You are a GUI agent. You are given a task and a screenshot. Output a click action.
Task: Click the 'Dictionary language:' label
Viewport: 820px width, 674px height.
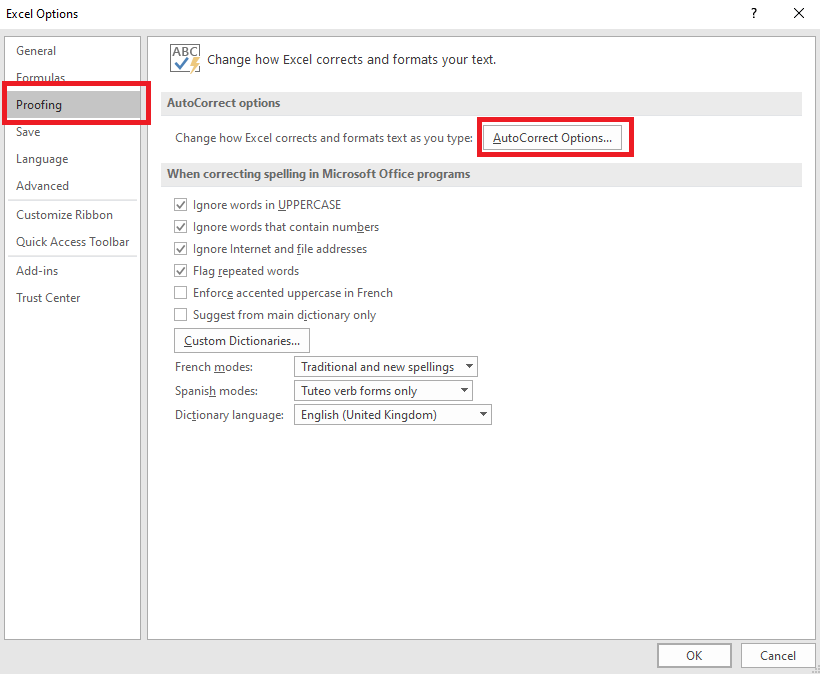click(x=229, y=415)
